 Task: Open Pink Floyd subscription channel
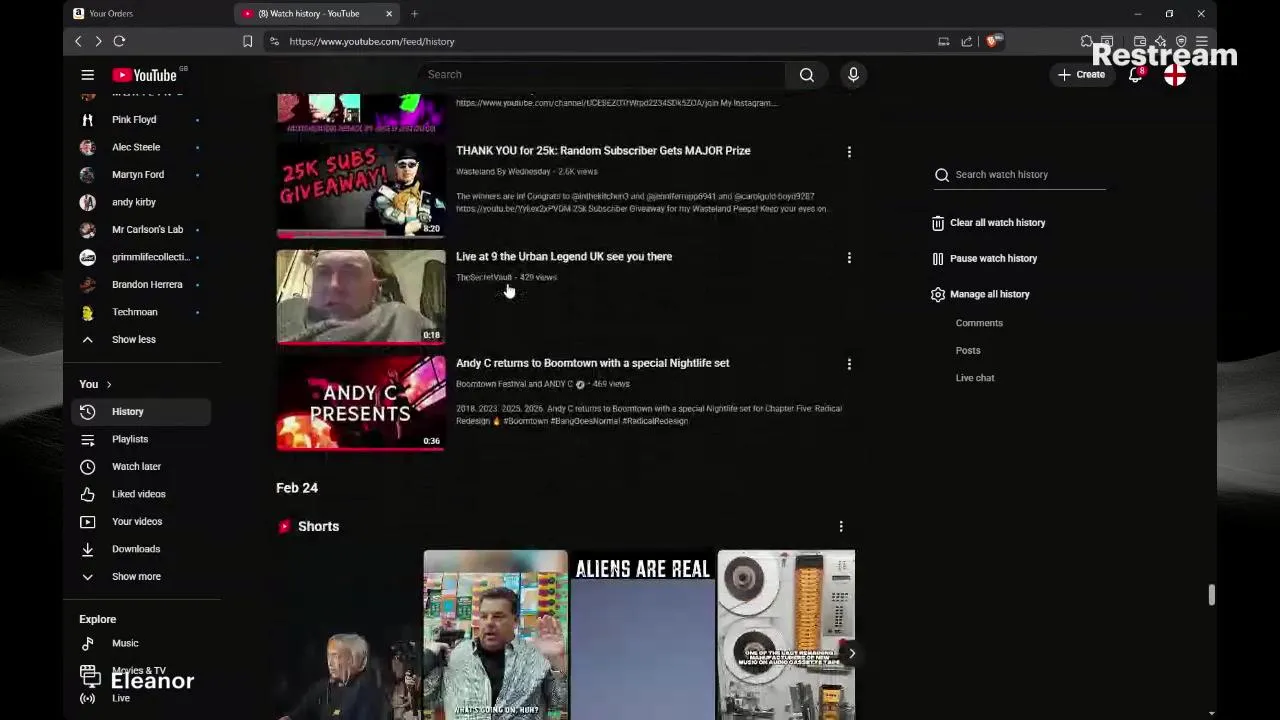click(x=140, y=119)
